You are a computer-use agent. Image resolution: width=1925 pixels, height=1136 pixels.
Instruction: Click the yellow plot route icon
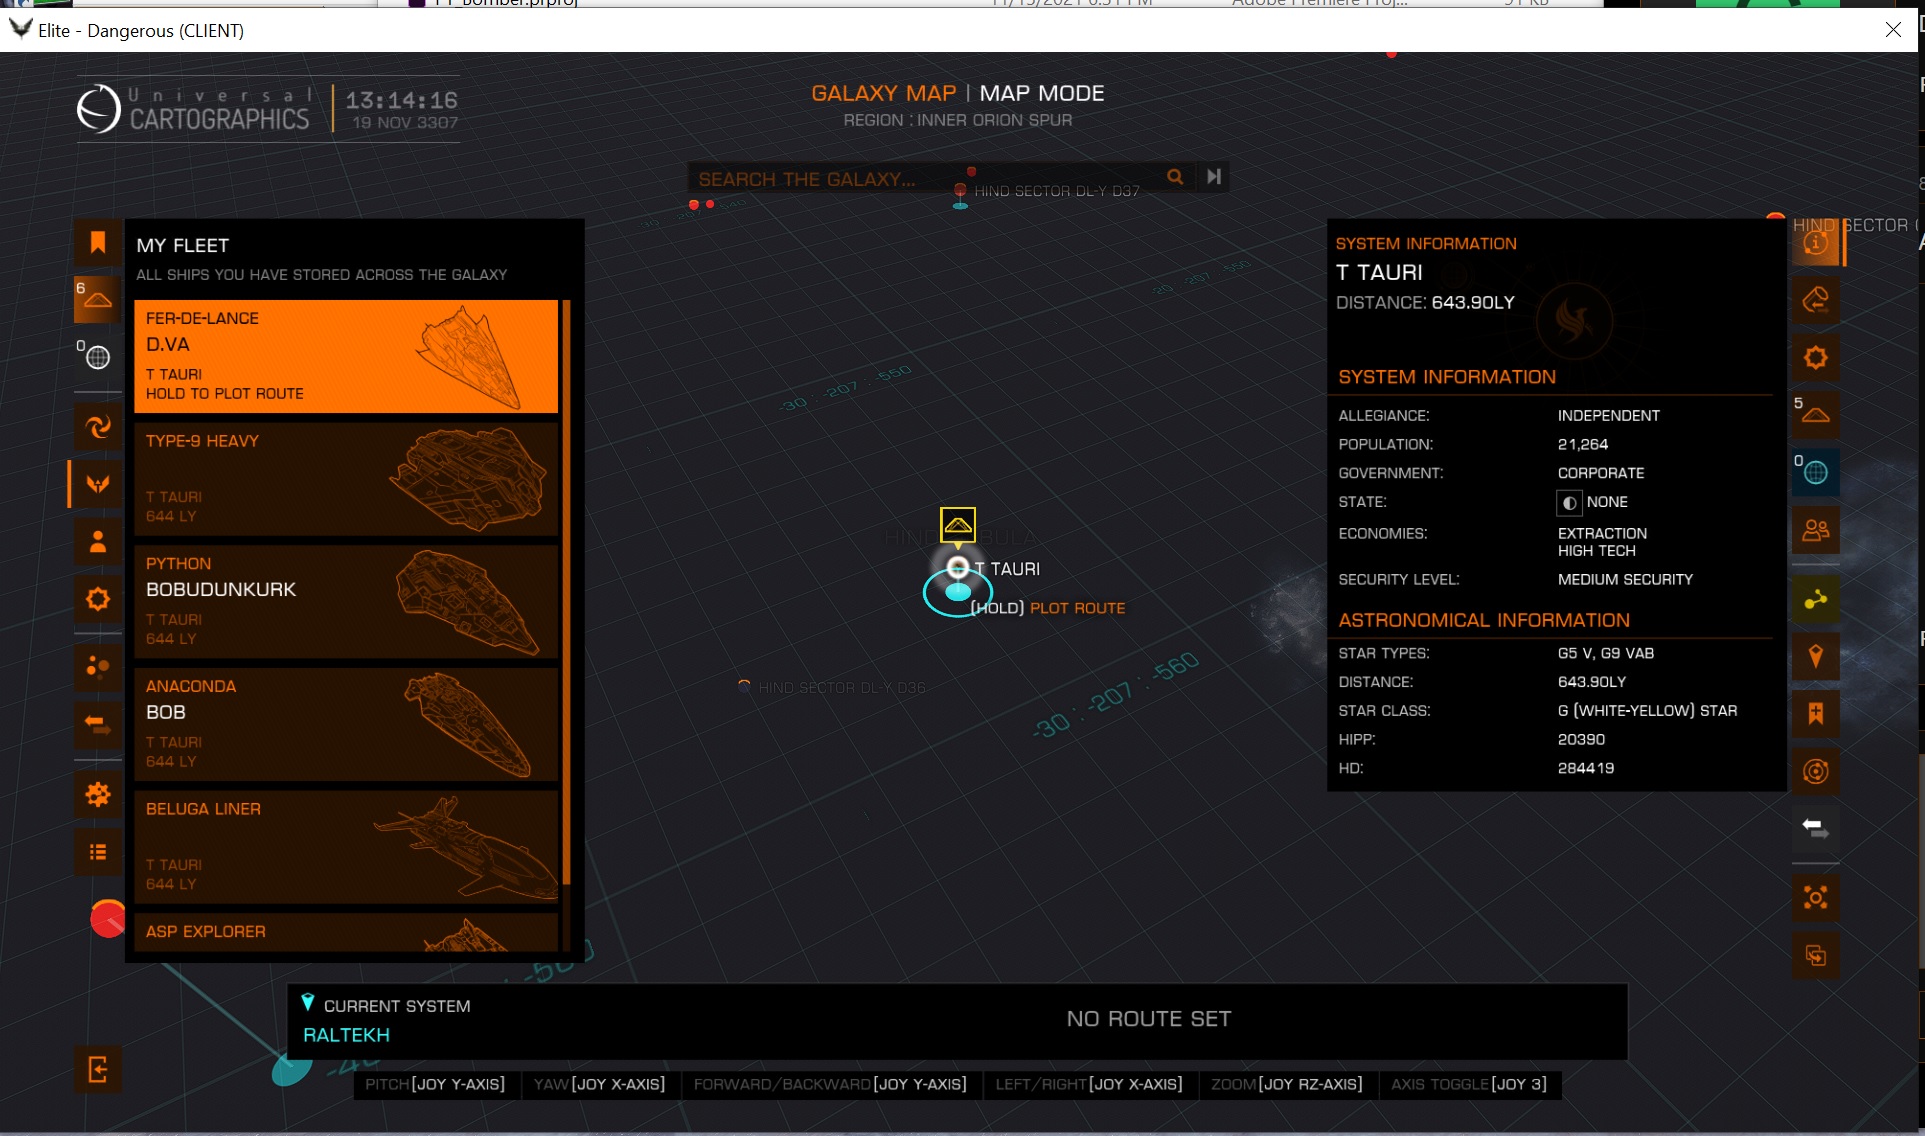(1816, 600)
